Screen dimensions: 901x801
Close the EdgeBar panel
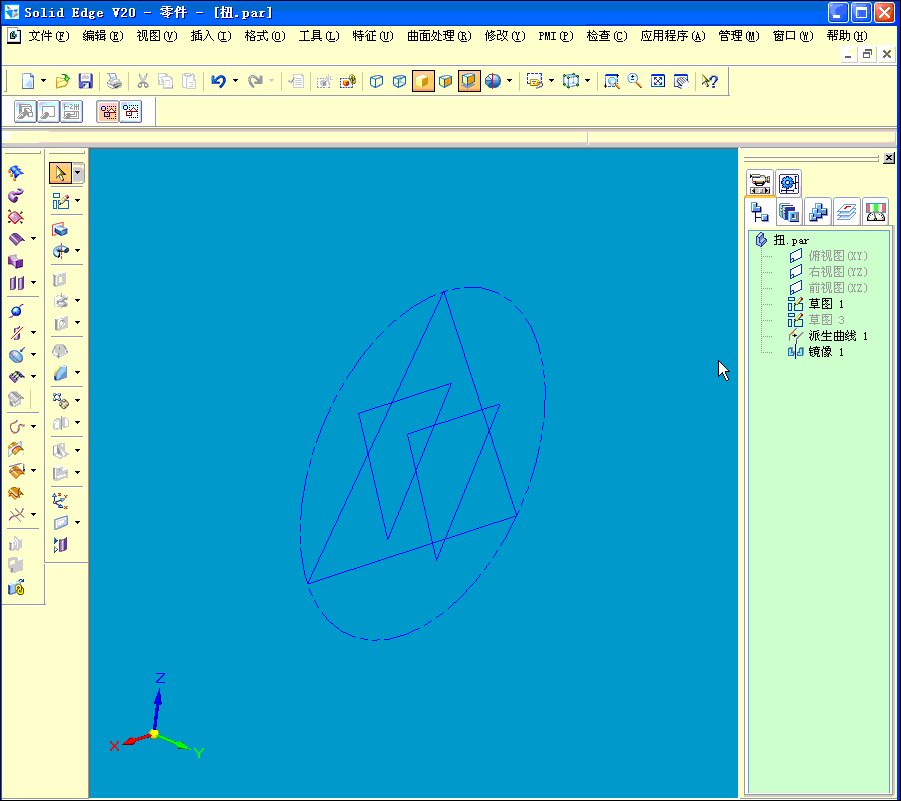[x=888, y=157]
